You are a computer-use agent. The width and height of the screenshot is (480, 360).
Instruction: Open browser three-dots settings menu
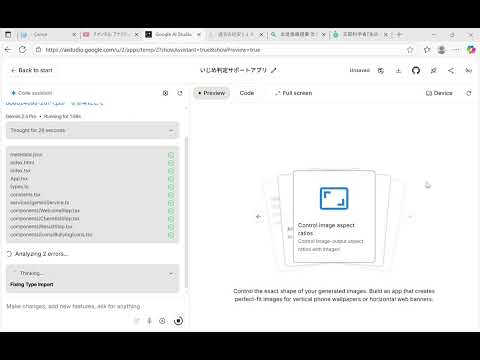[x=456, y=50]
